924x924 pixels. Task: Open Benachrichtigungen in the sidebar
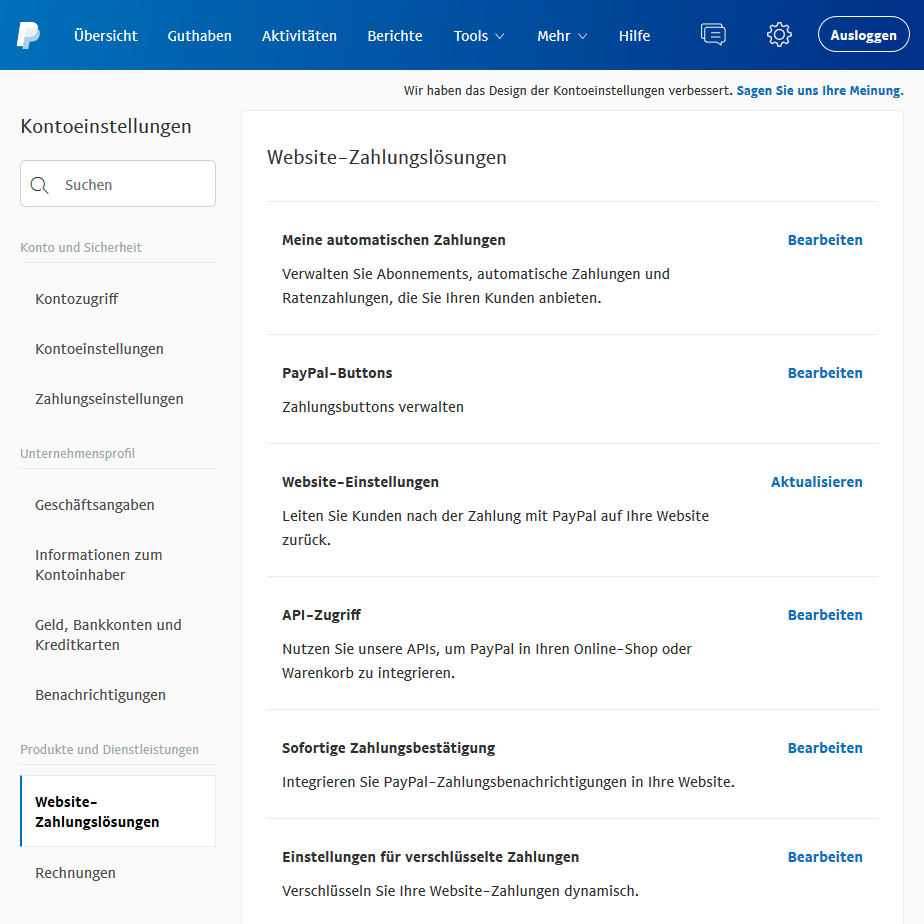(x=100, y=695)
